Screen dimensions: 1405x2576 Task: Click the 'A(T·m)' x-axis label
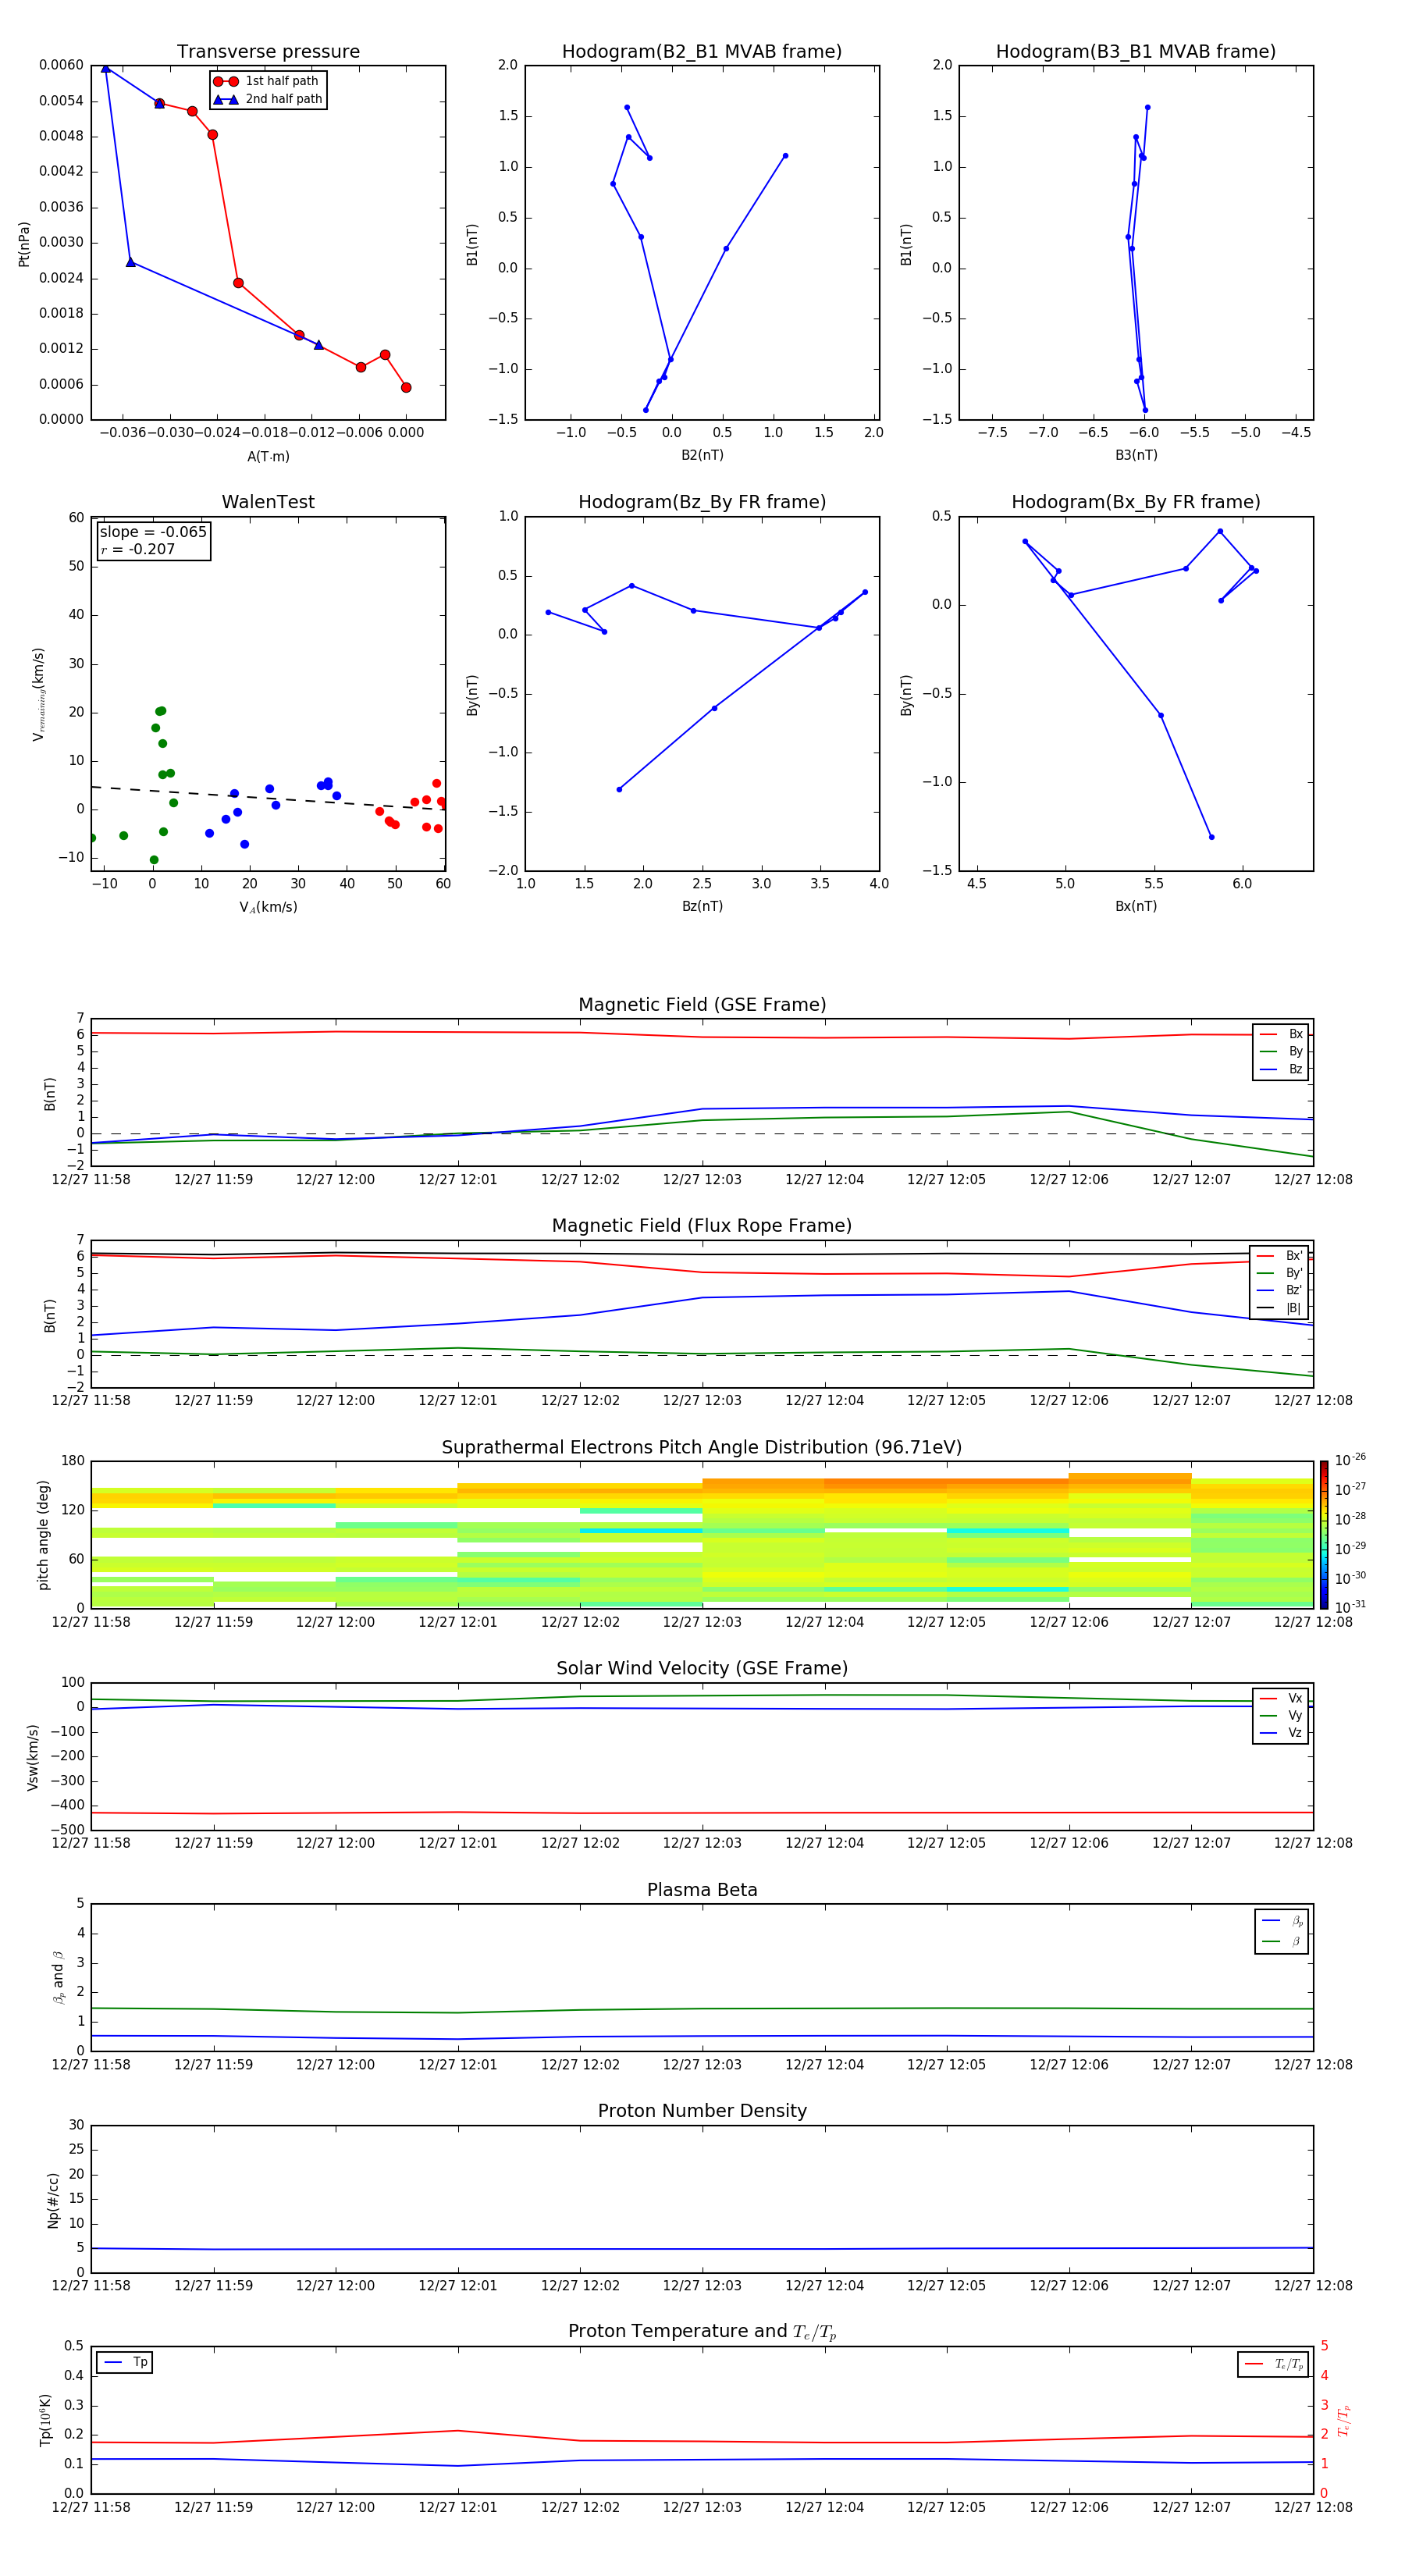(268, 456)
